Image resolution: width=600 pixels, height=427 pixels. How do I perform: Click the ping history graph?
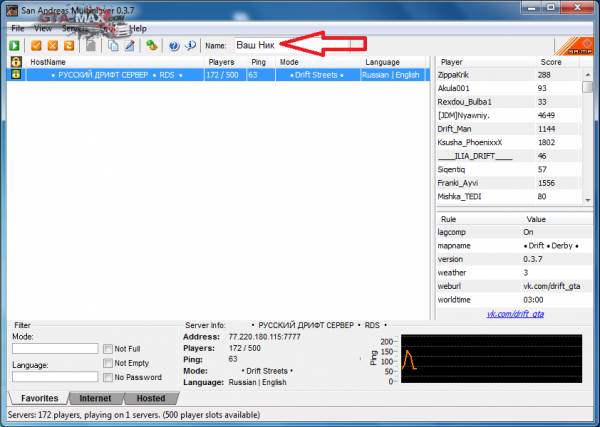tap(491, 359)
